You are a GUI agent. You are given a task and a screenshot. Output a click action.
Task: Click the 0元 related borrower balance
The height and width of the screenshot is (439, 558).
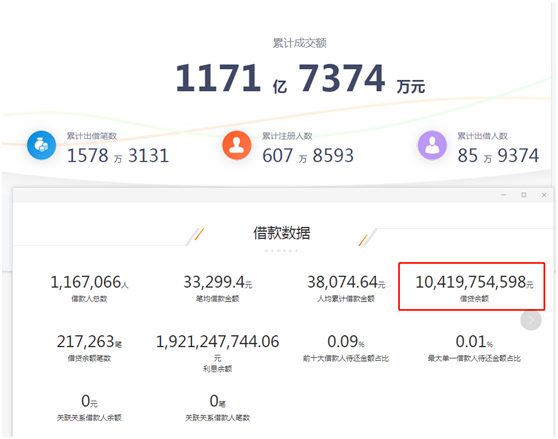tap(89, 401)
